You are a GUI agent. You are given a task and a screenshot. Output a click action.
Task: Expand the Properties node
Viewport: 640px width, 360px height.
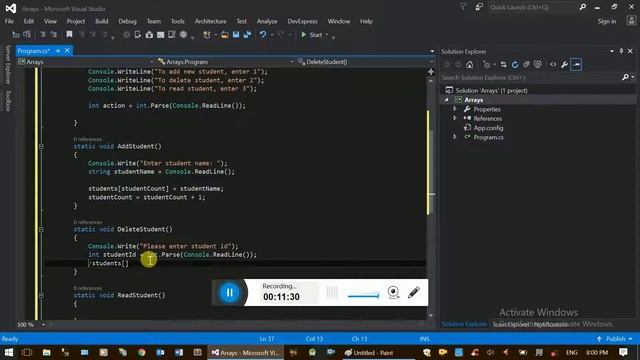pyautogui.click(x=455, y=109)
